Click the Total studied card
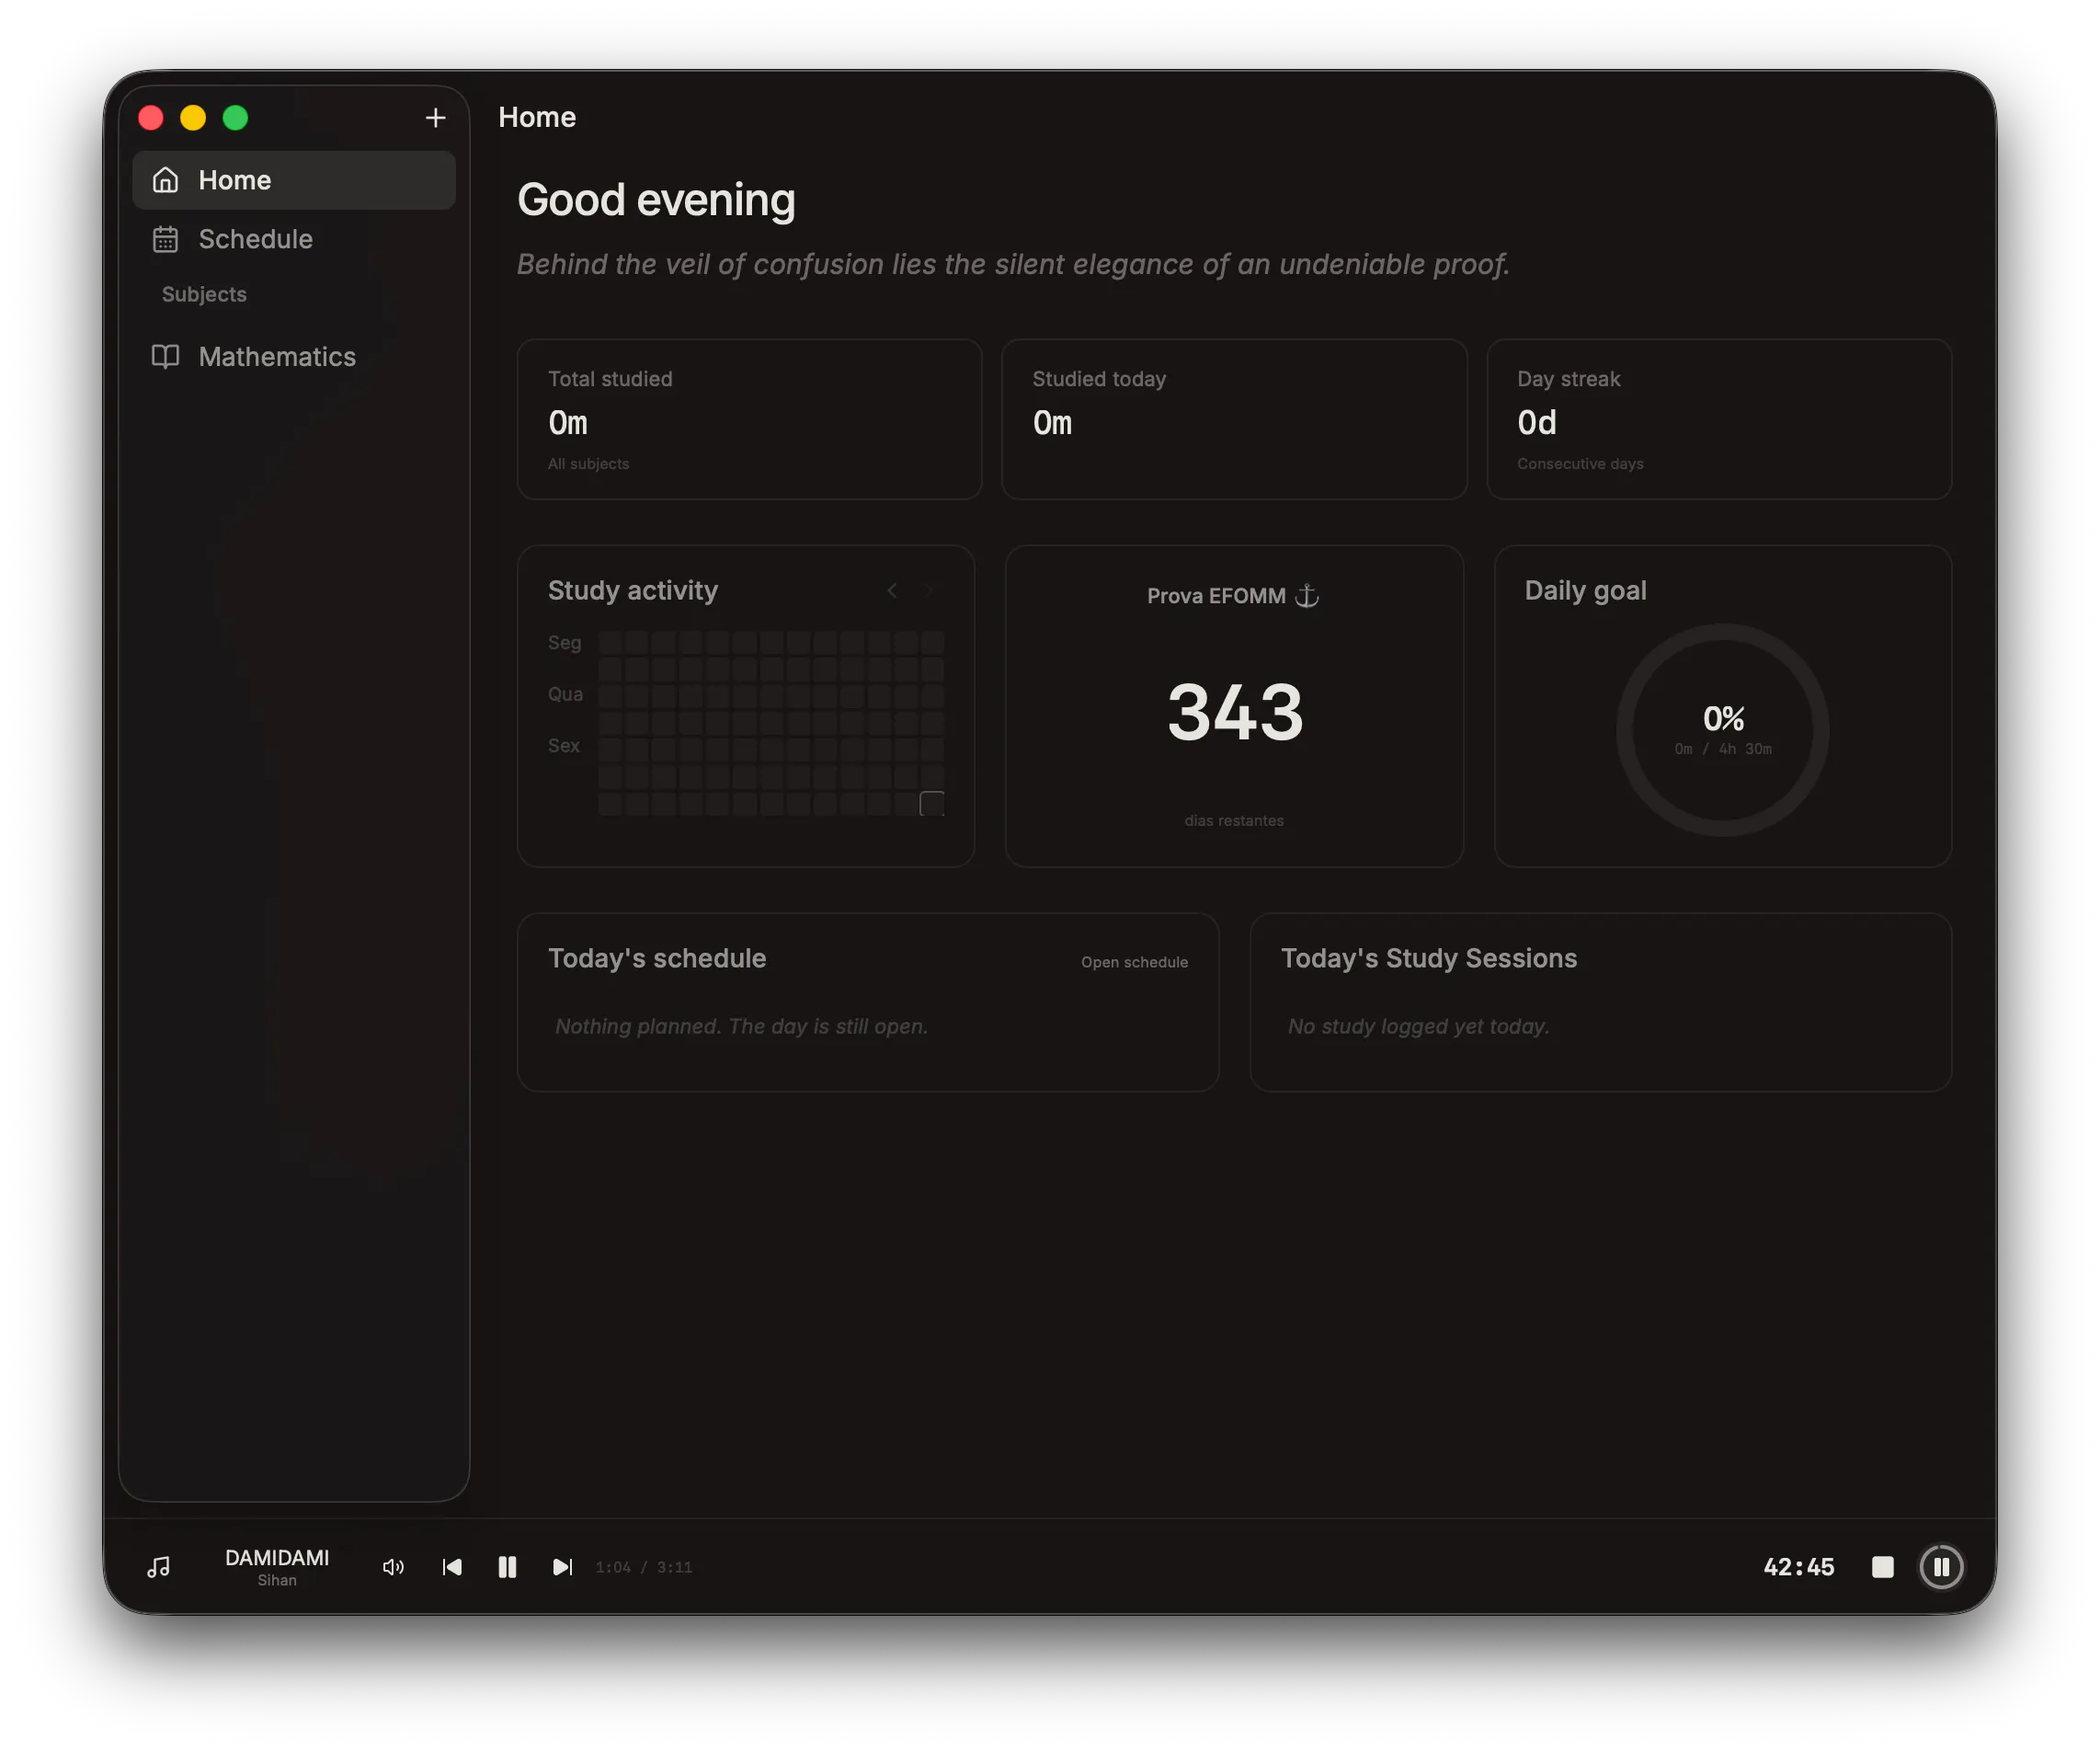 tap(749, 419)
